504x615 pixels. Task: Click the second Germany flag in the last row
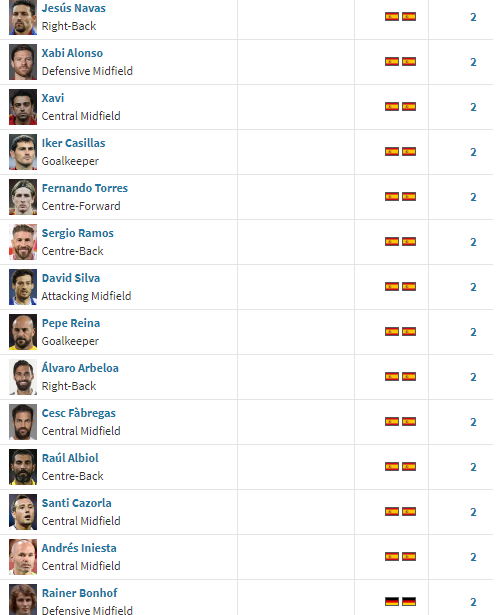coord(409,602)
